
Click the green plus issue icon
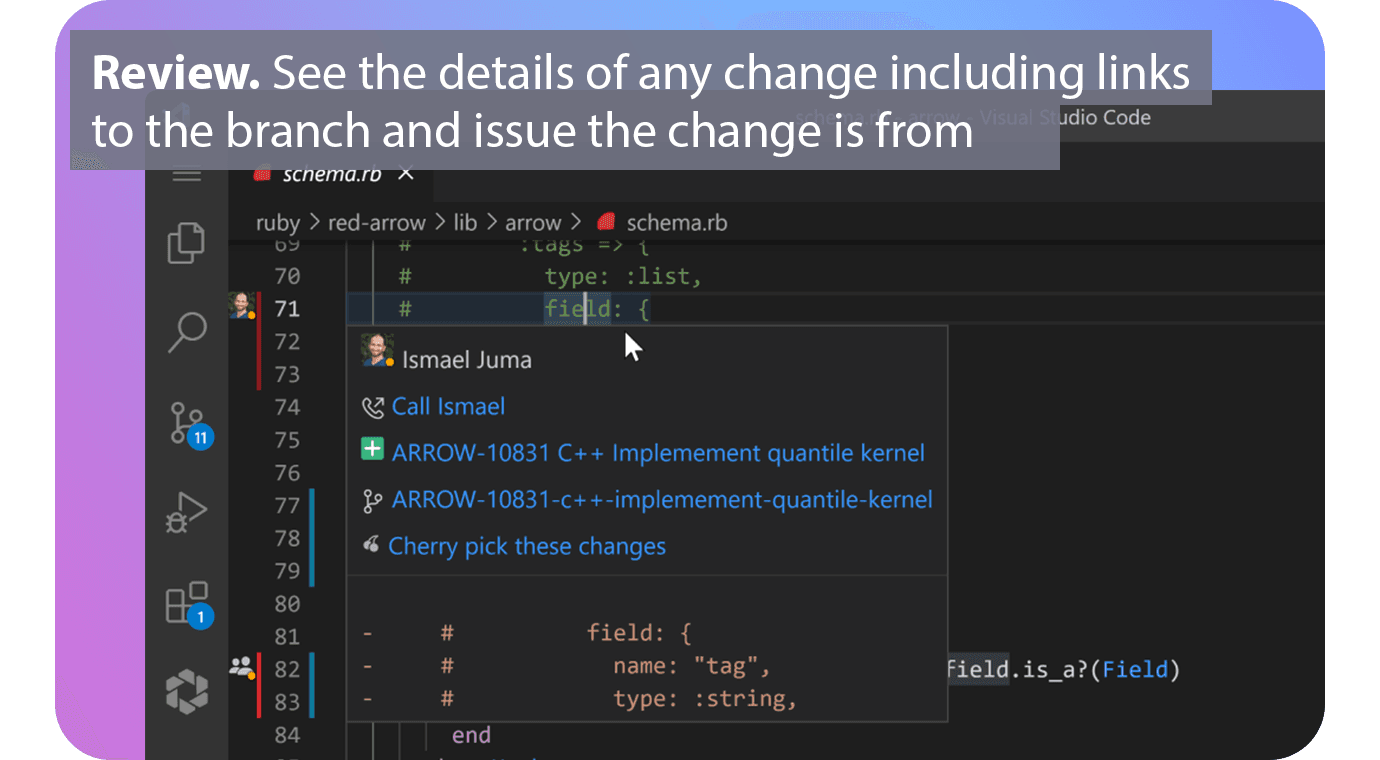click(372, 450)
